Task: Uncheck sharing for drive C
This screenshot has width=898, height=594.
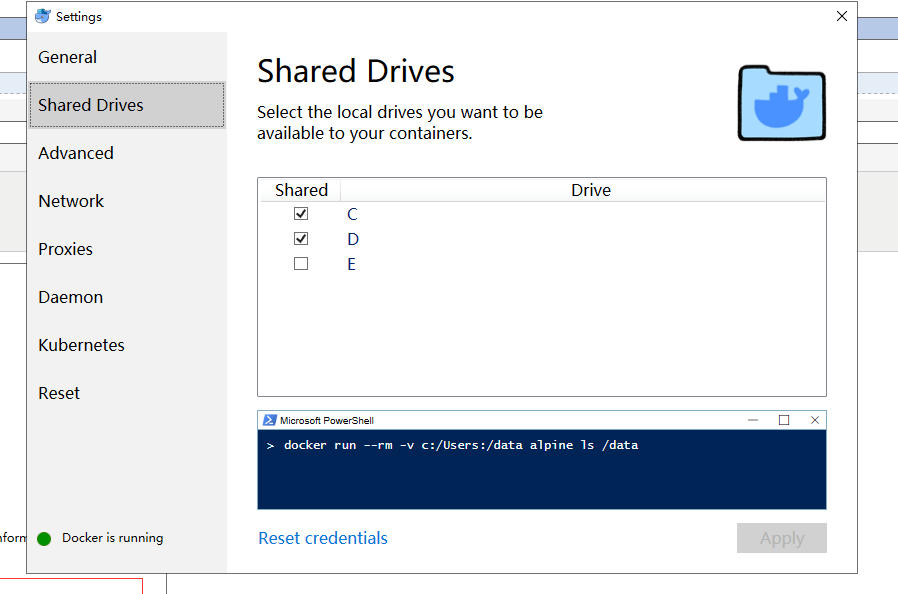Action: tap(301, 214)
